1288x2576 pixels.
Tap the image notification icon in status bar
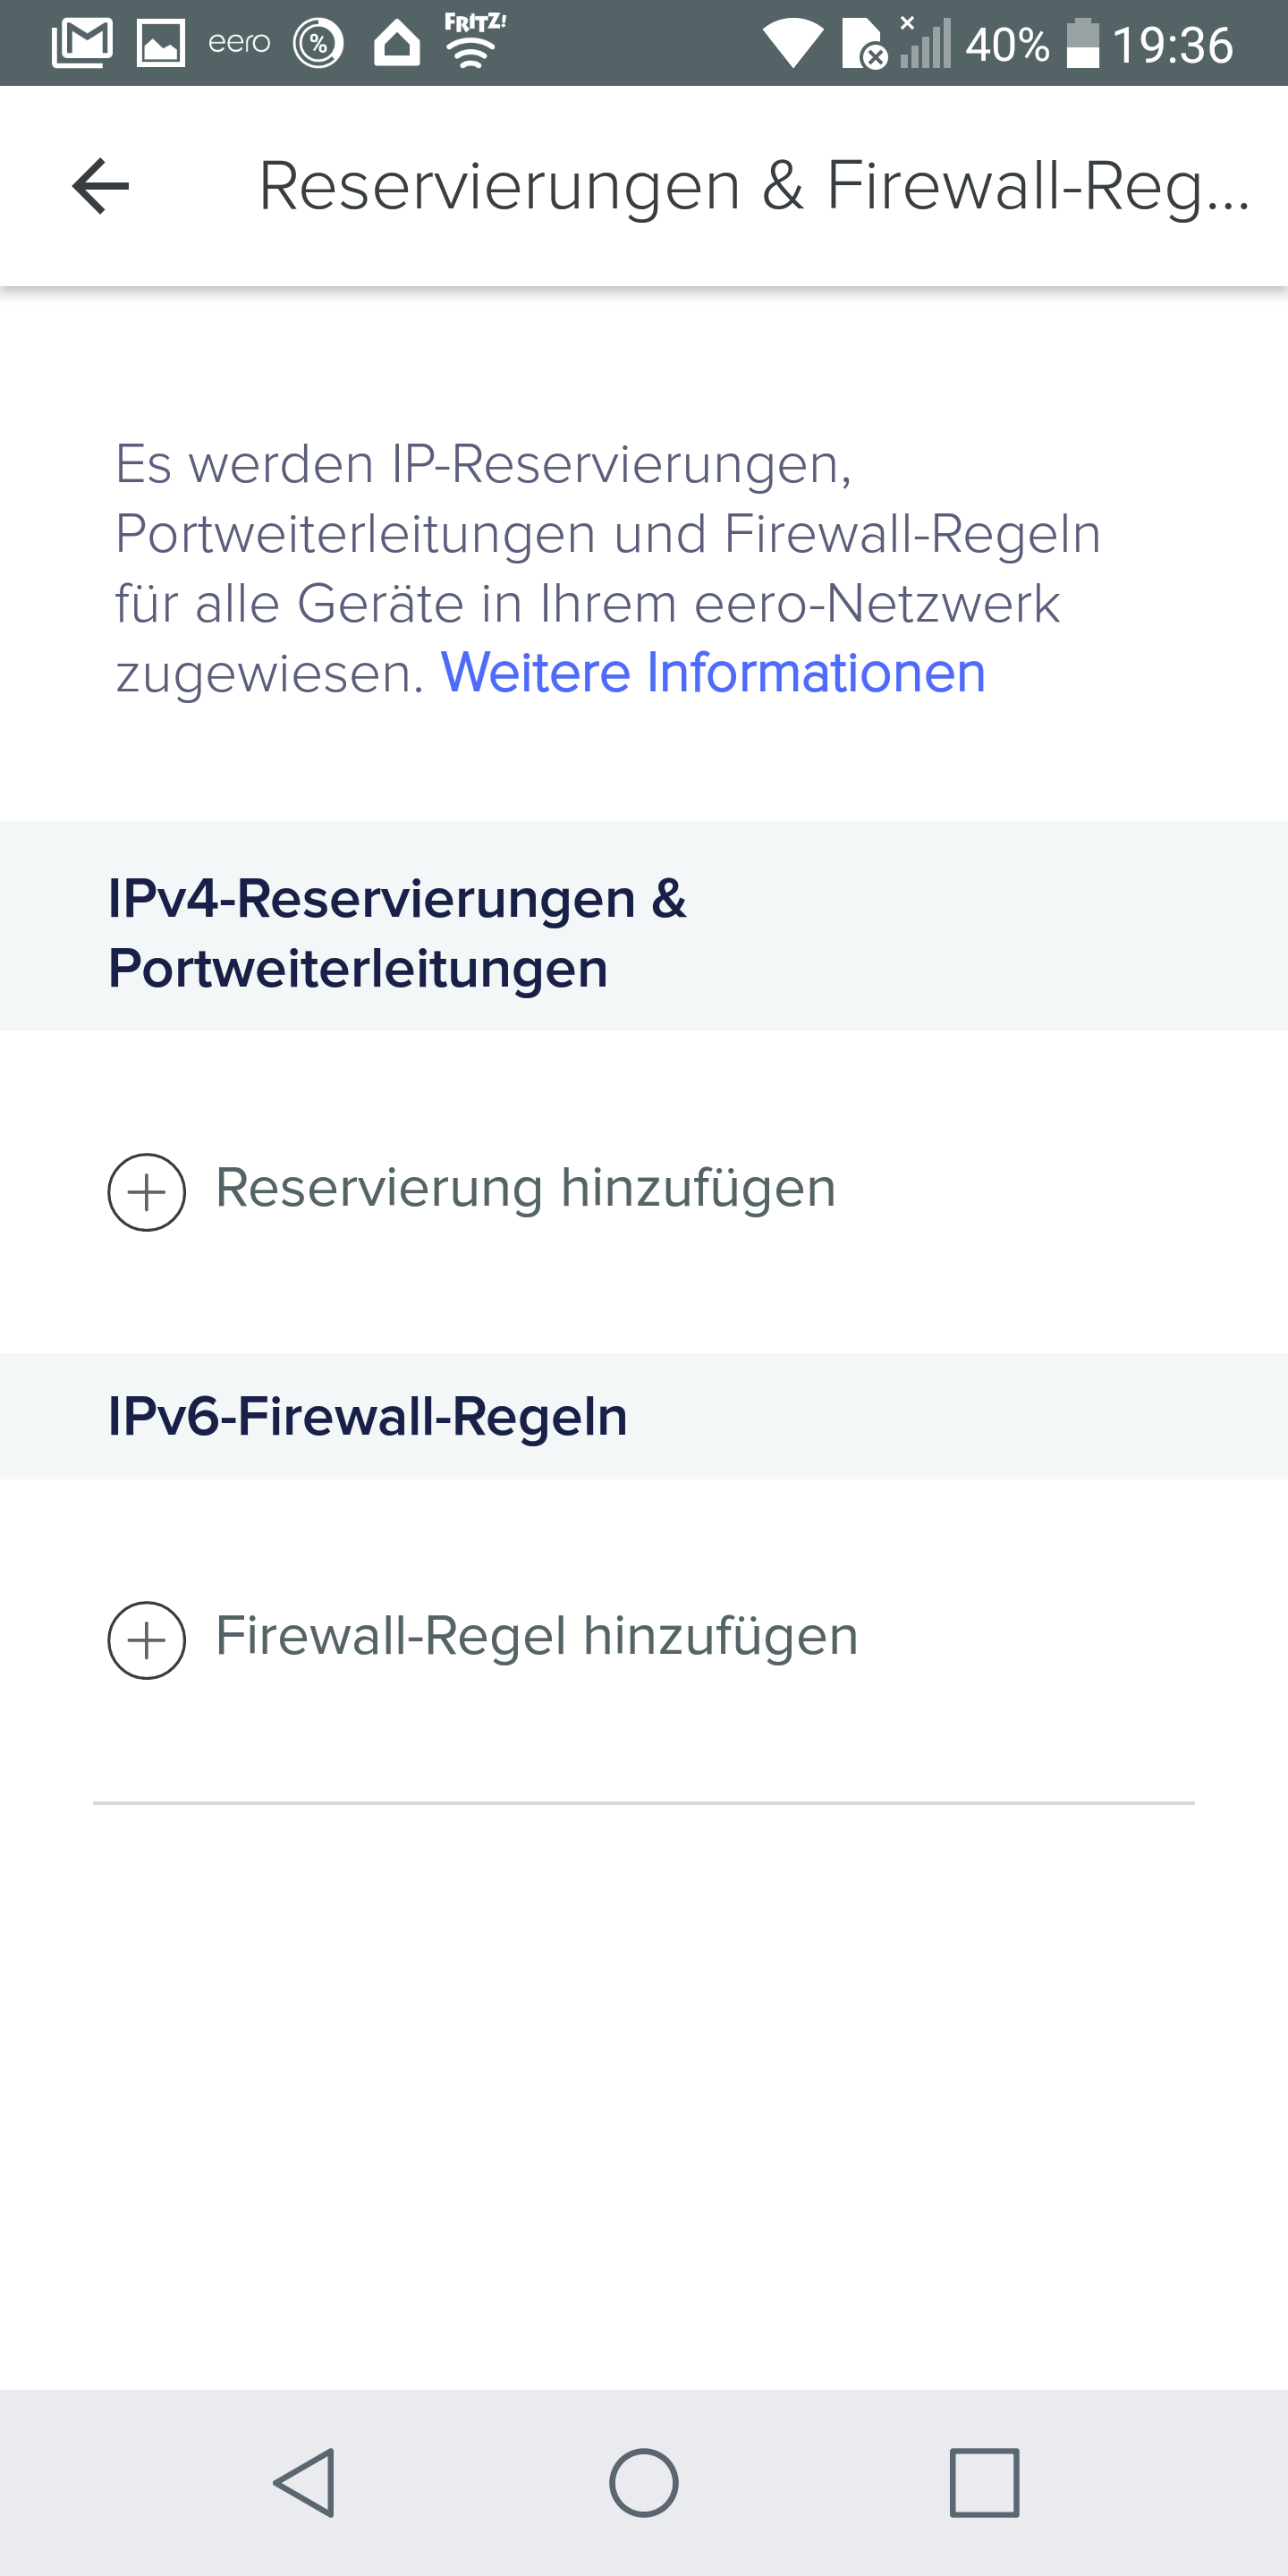[161, 44]
